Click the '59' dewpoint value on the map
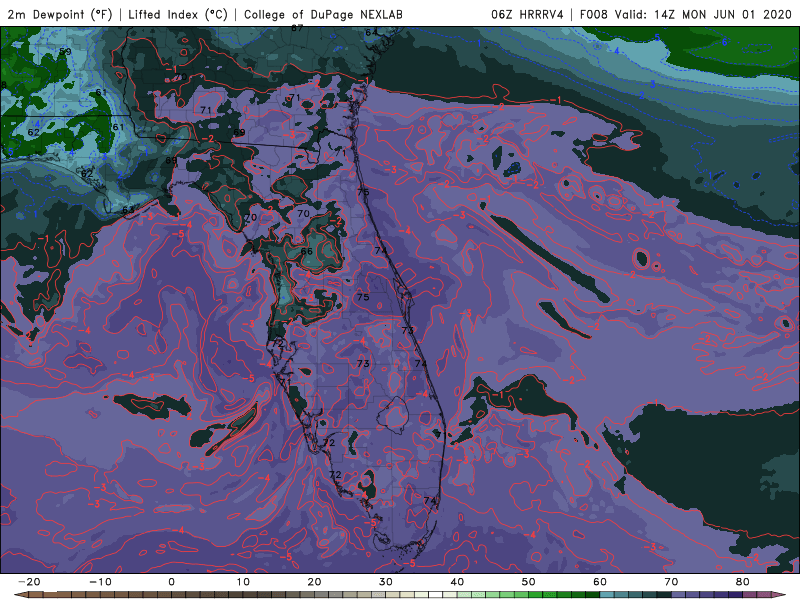 (x=65, y=52)
